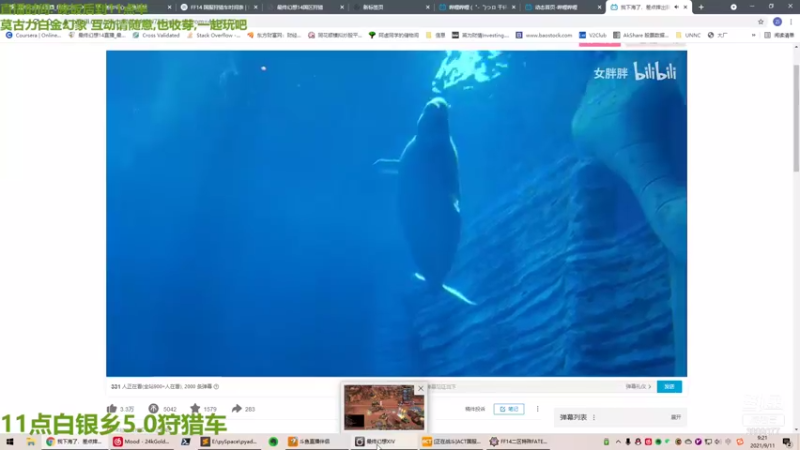
Task: Give coins using the coin icon
Action: (154, 408)
